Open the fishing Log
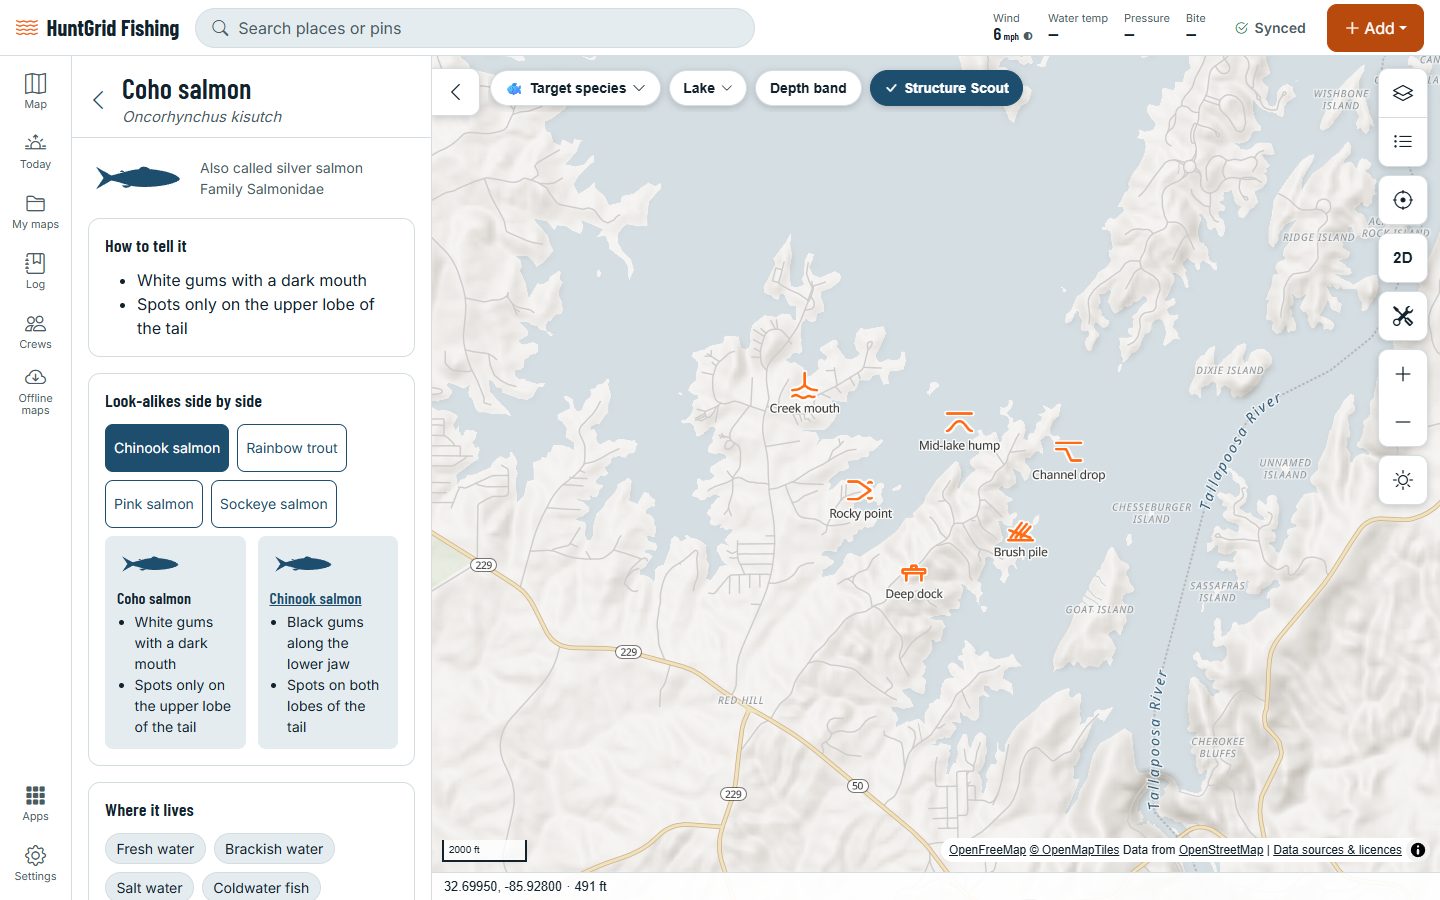 pyautogui.click(x=35, y=271)
